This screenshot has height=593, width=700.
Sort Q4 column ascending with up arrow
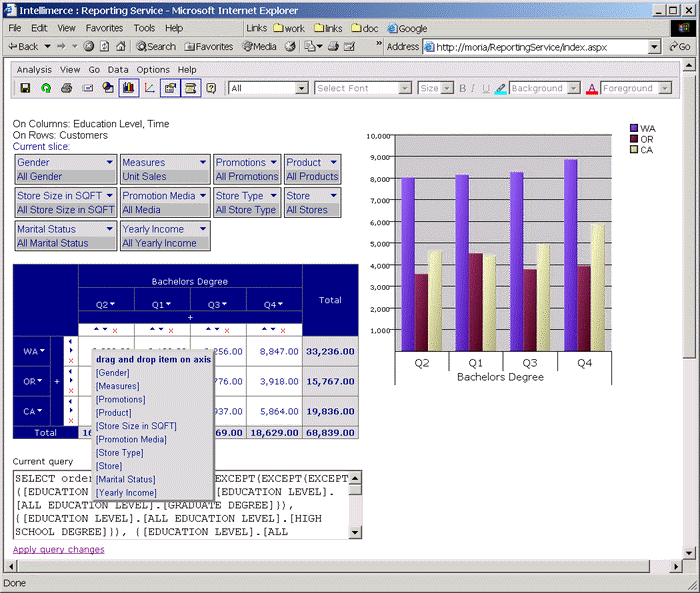click(x=264, y=329)
